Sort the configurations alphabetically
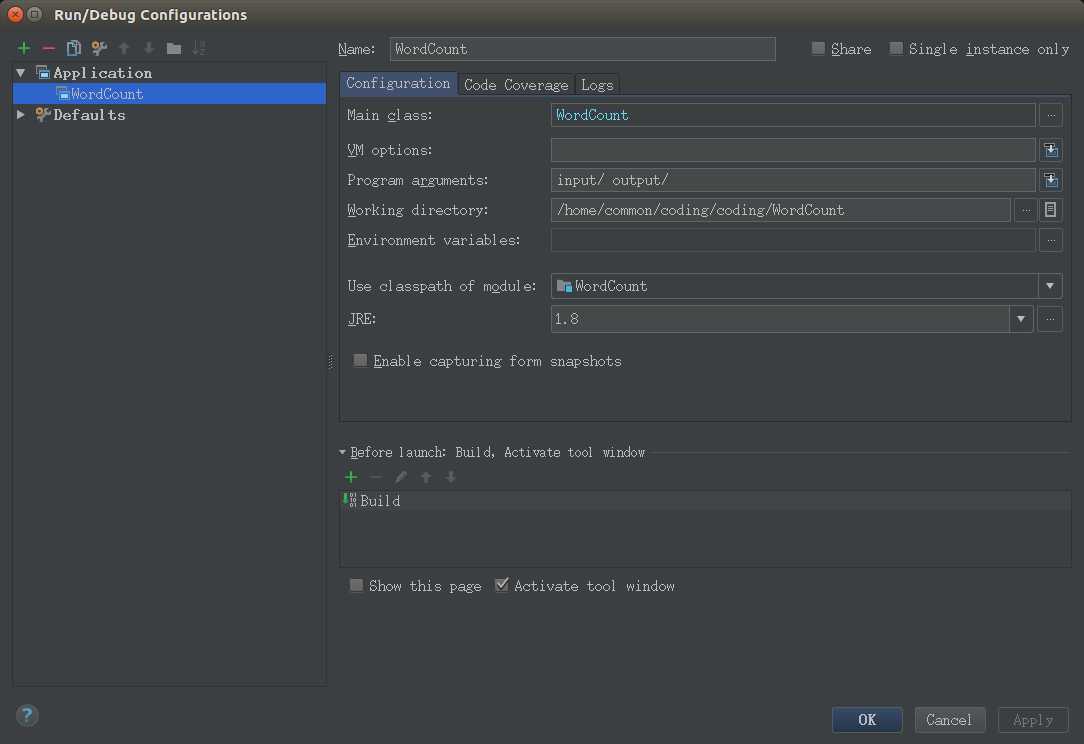The height and width of the screenshot is (744, 1084). click(199, 48)
